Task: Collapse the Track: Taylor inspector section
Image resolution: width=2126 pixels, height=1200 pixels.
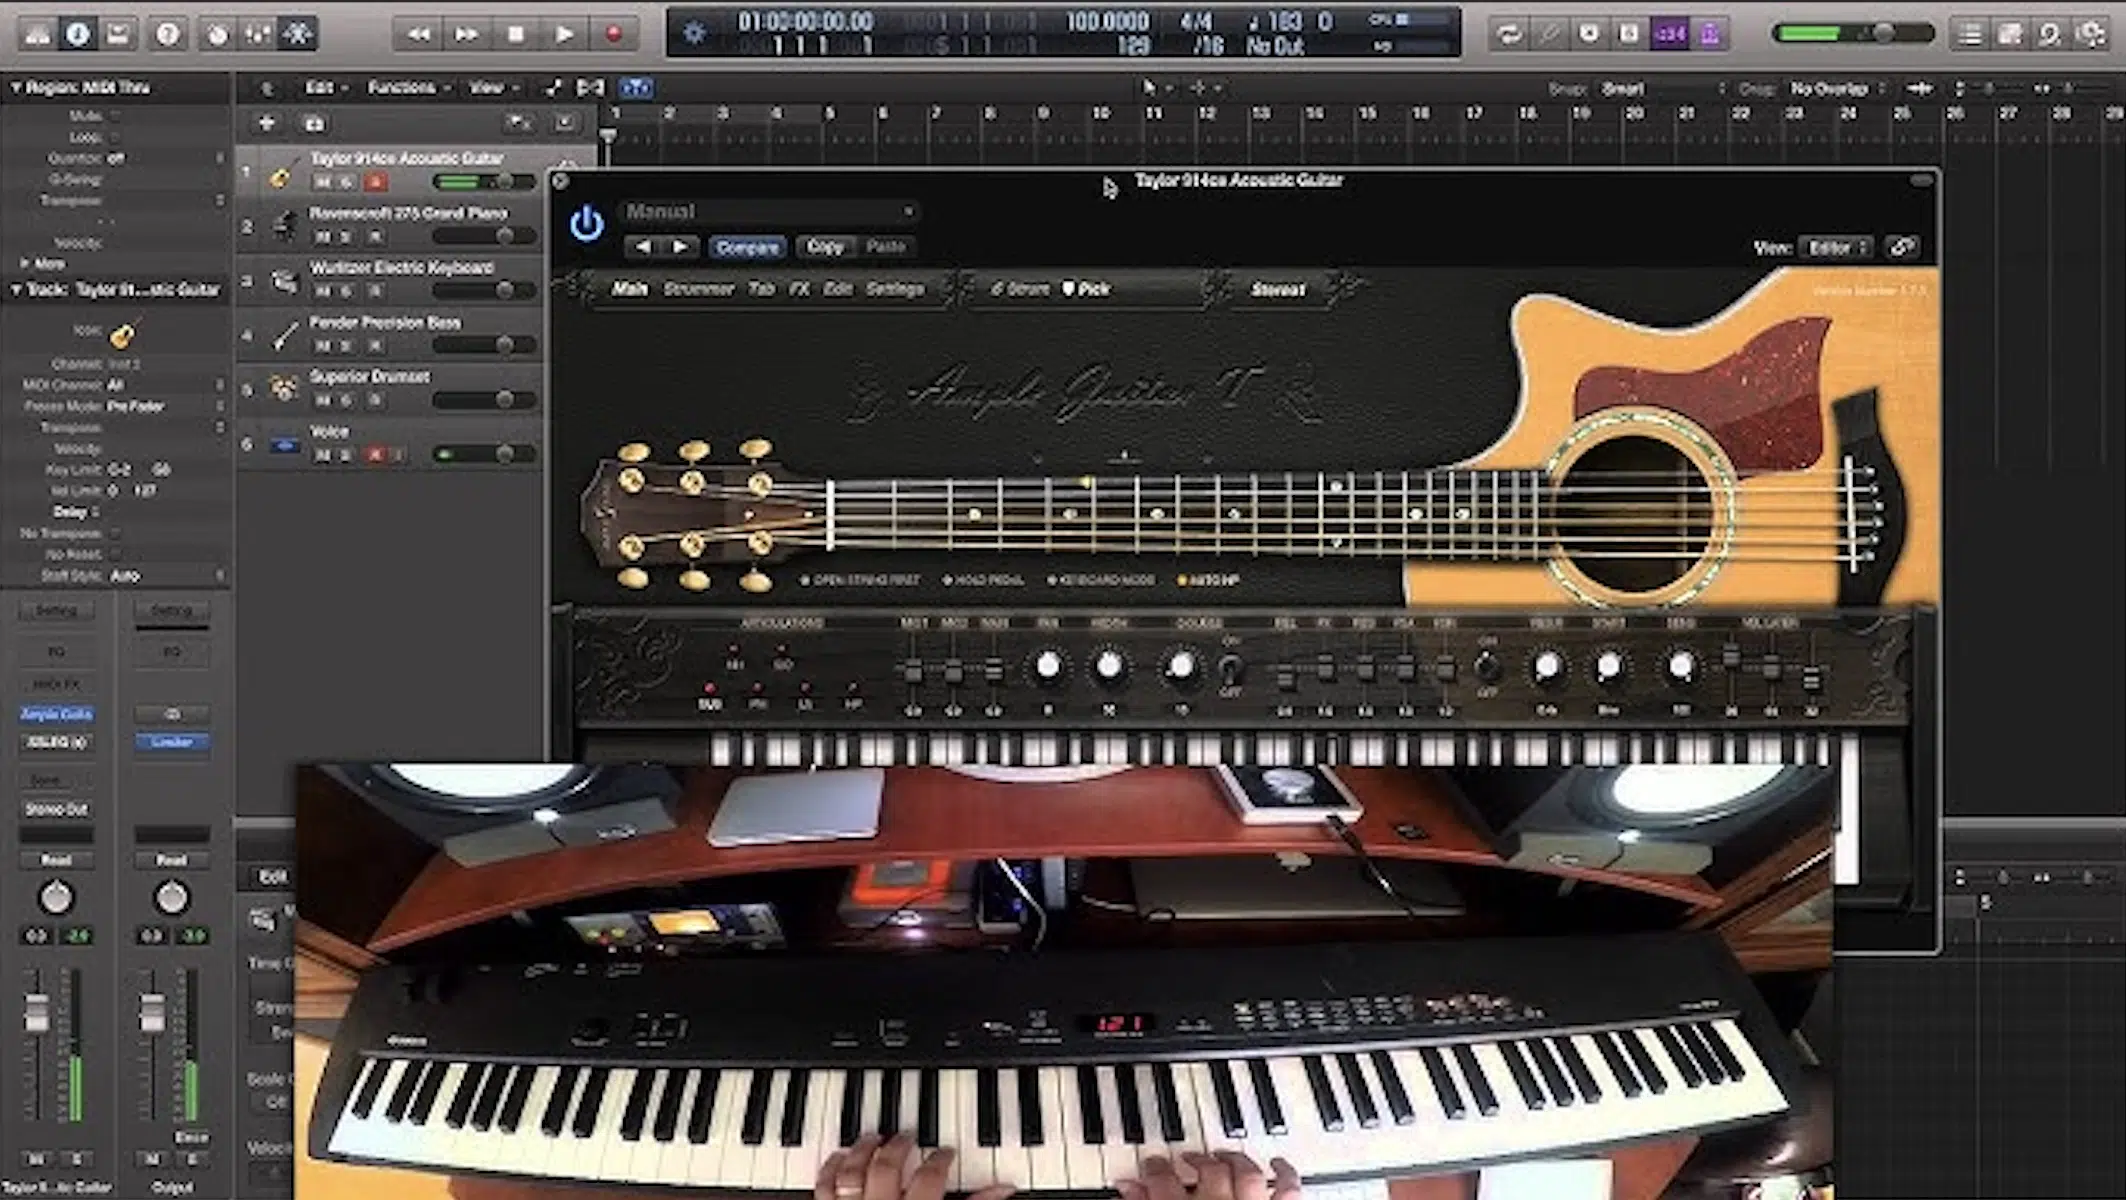Action: click(x=16, y=289)
